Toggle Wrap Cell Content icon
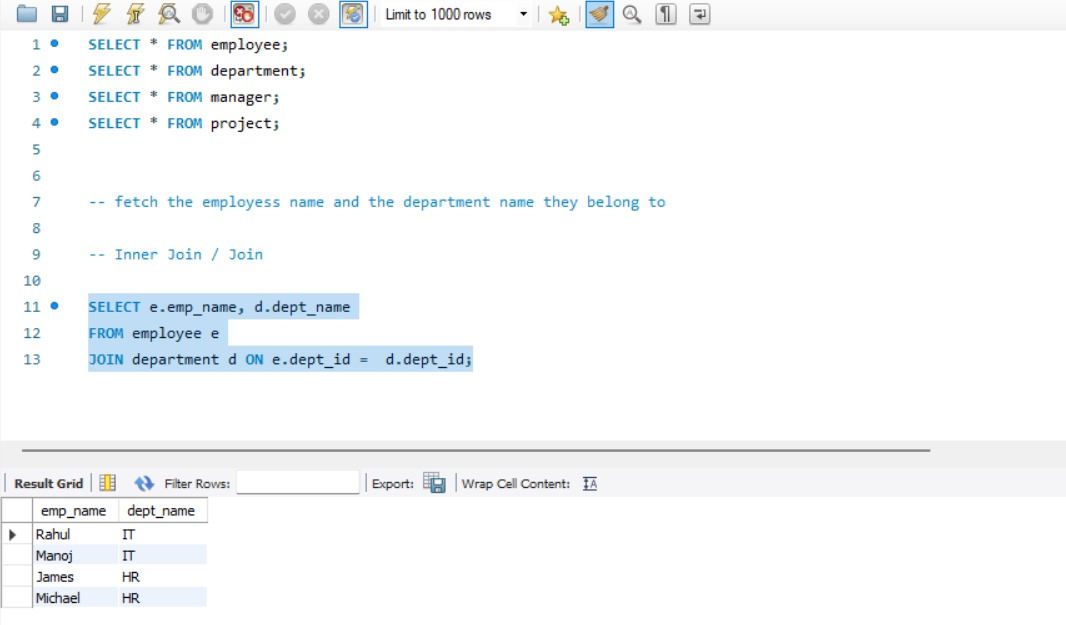 (x=589, y=484)
